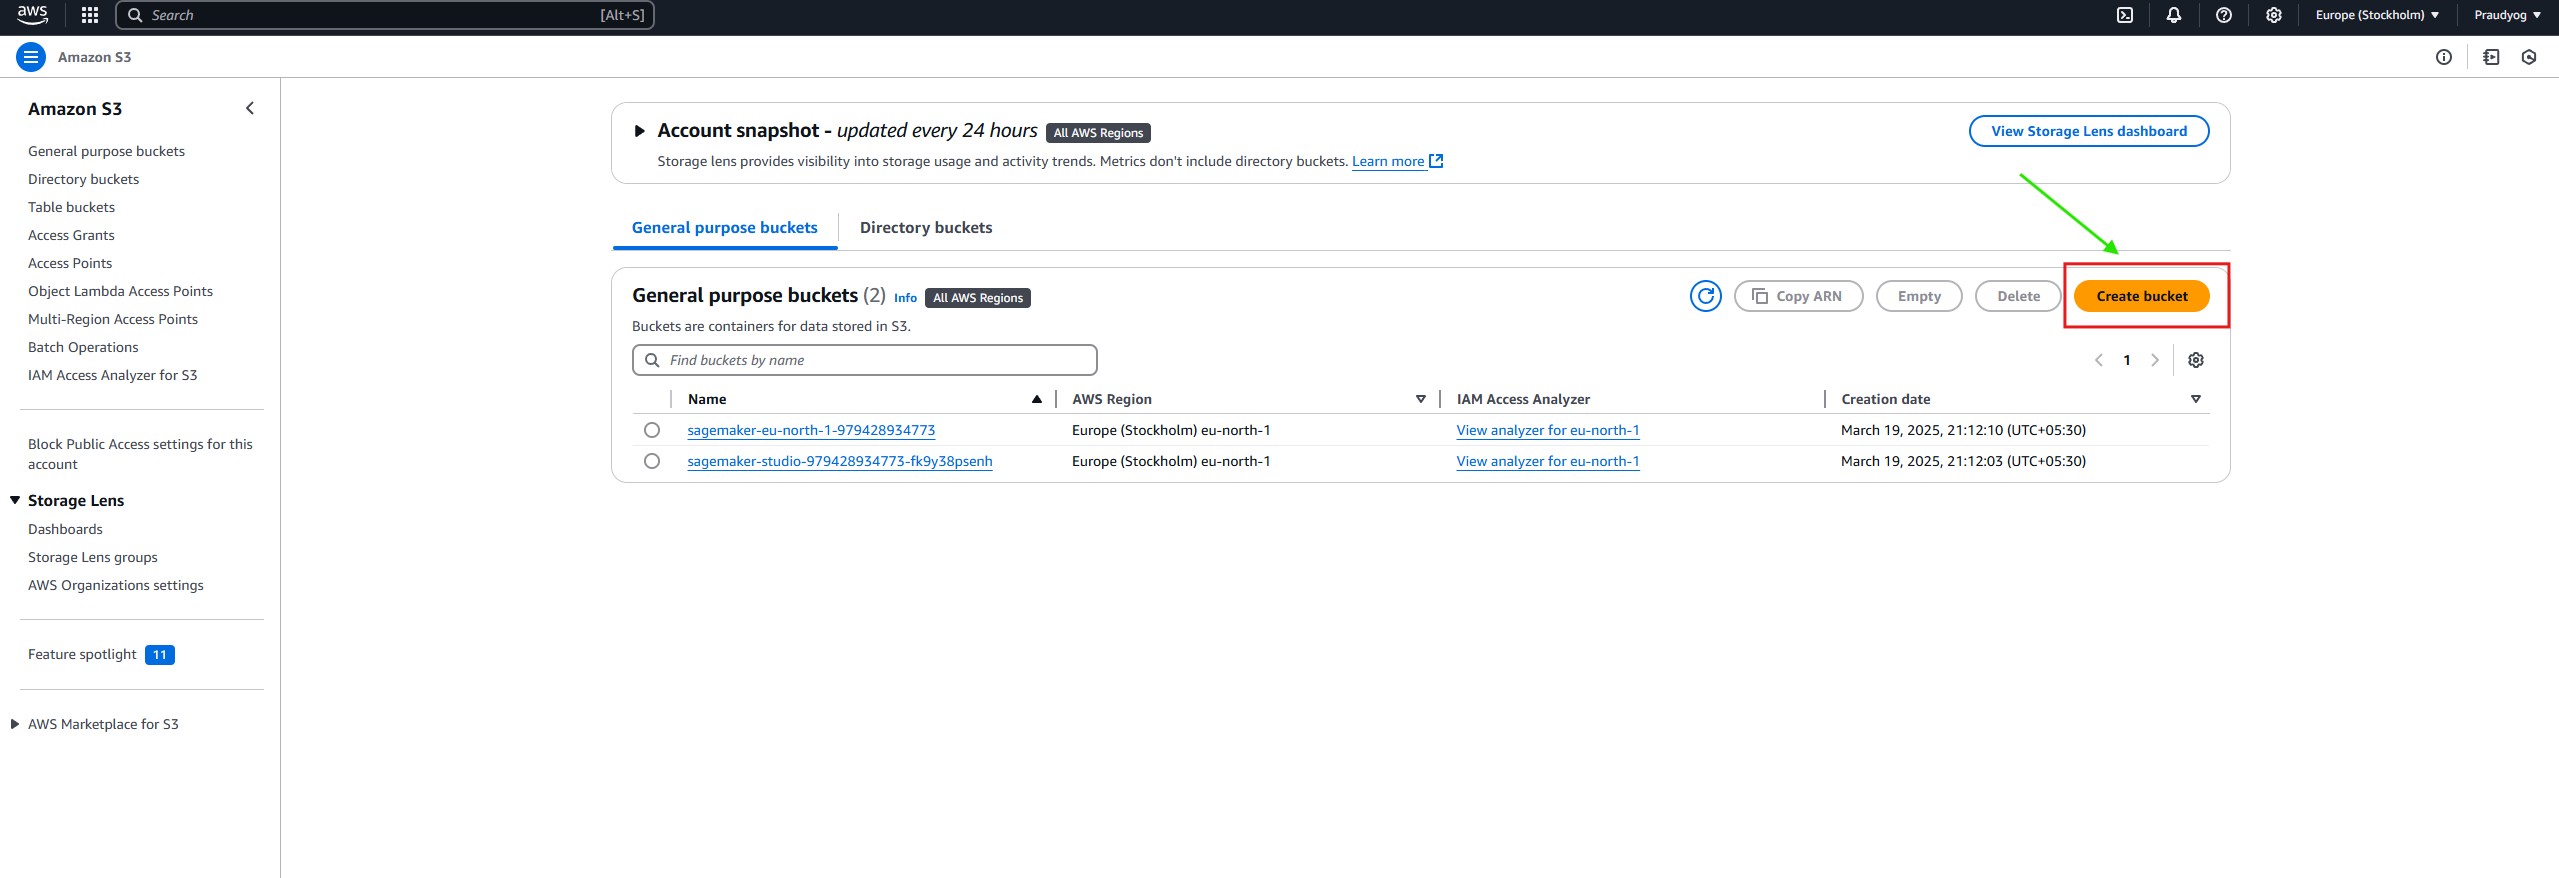Switch to the Directory buckets tab
2559x878 pixels.
925,228
